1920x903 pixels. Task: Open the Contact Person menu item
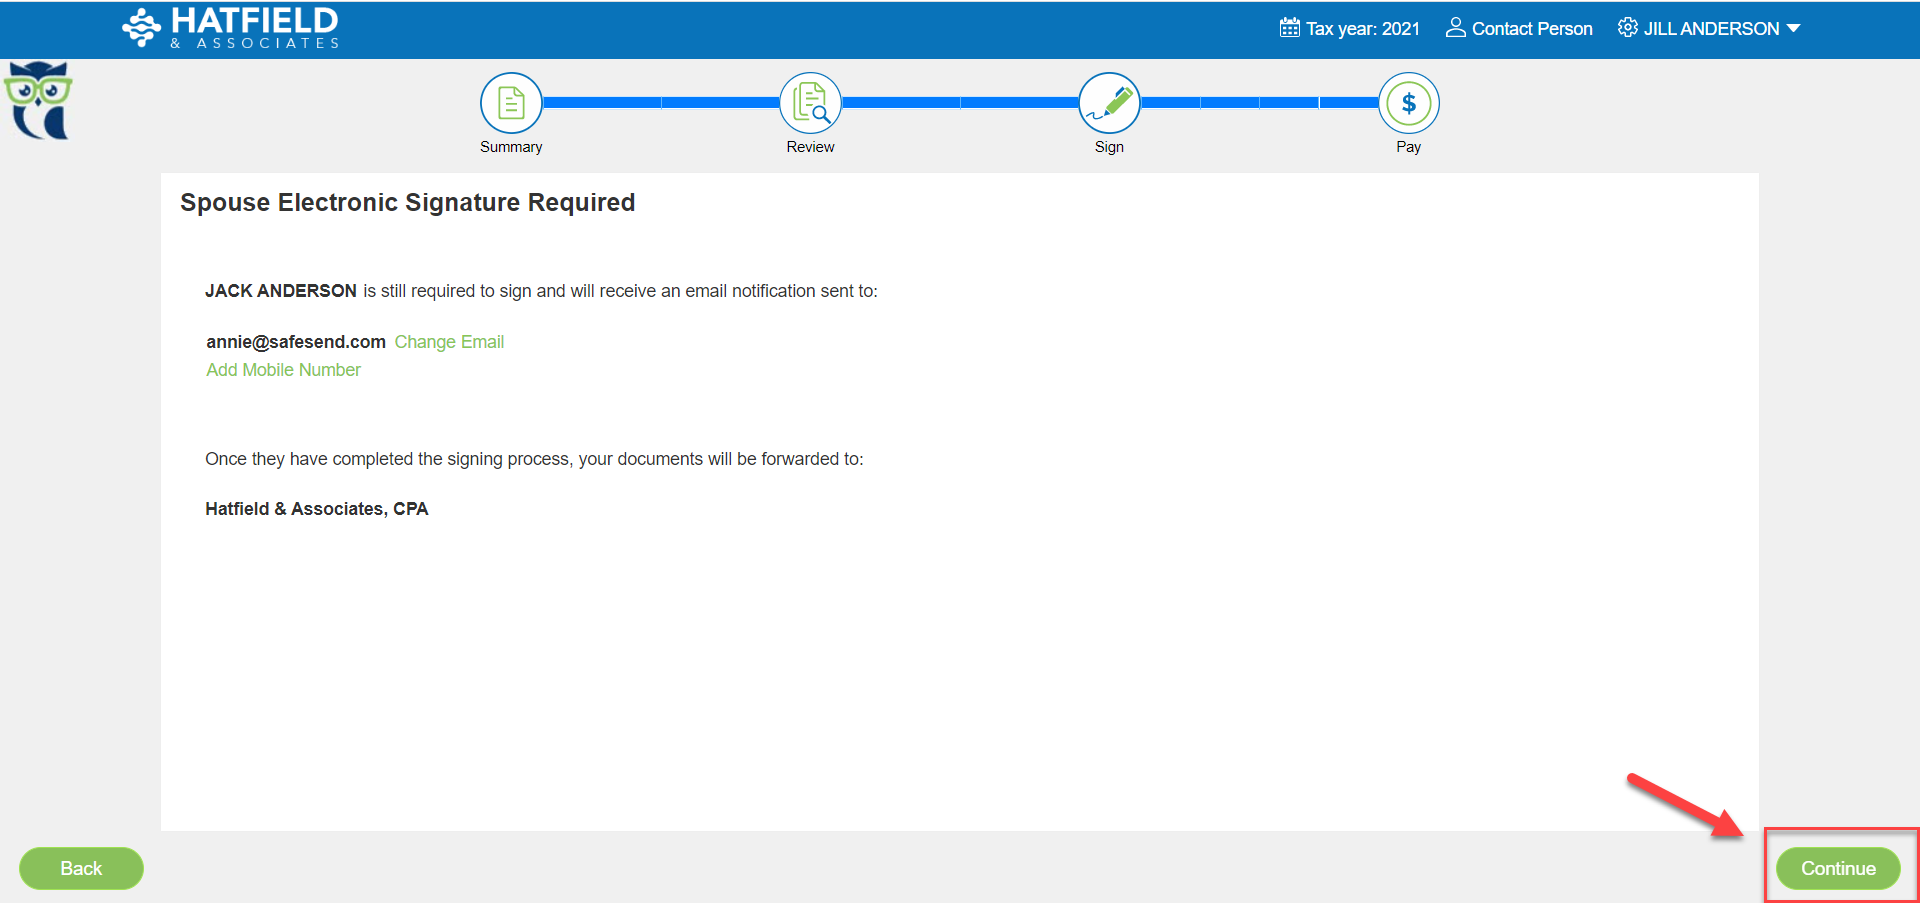click(x=1531, y=29)
